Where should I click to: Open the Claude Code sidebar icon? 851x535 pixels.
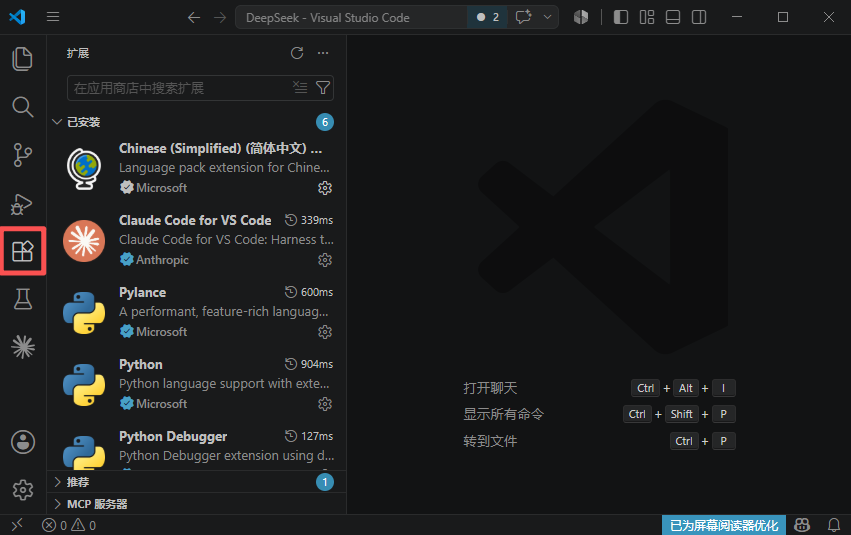tap(23, 347)
